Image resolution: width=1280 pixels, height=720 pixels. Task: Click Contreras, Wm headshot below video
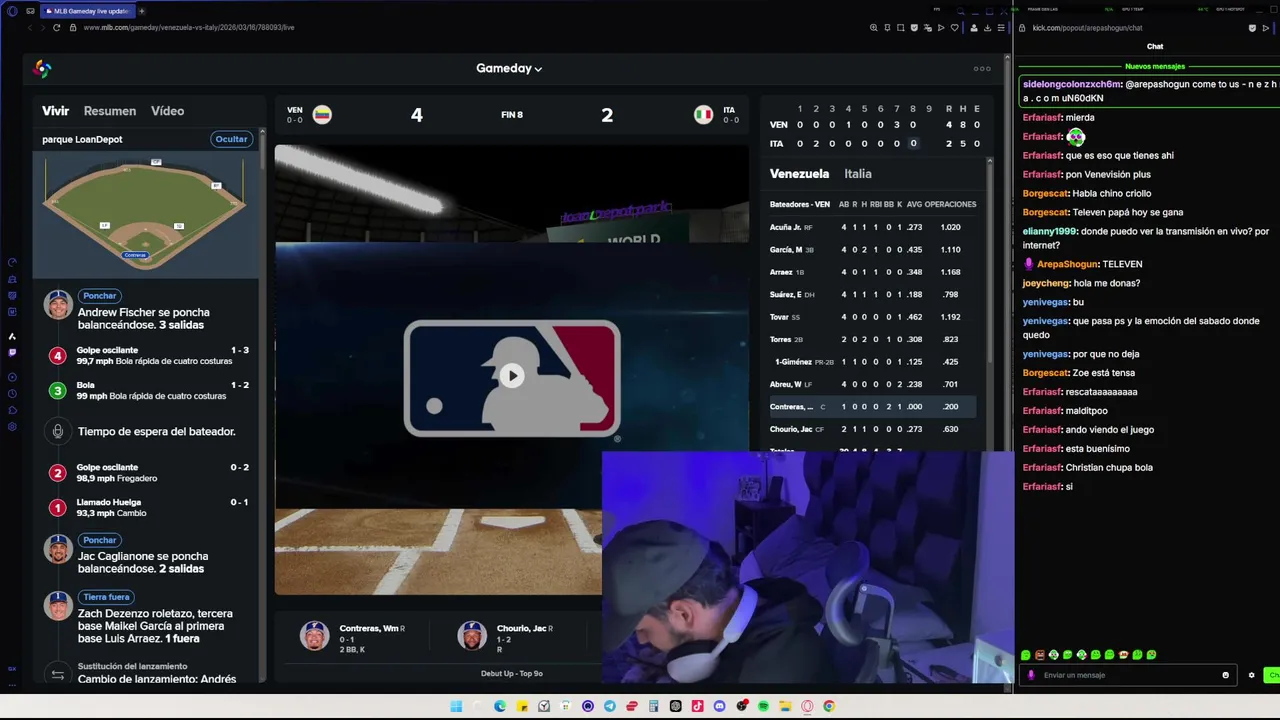(x=315, y=635)
